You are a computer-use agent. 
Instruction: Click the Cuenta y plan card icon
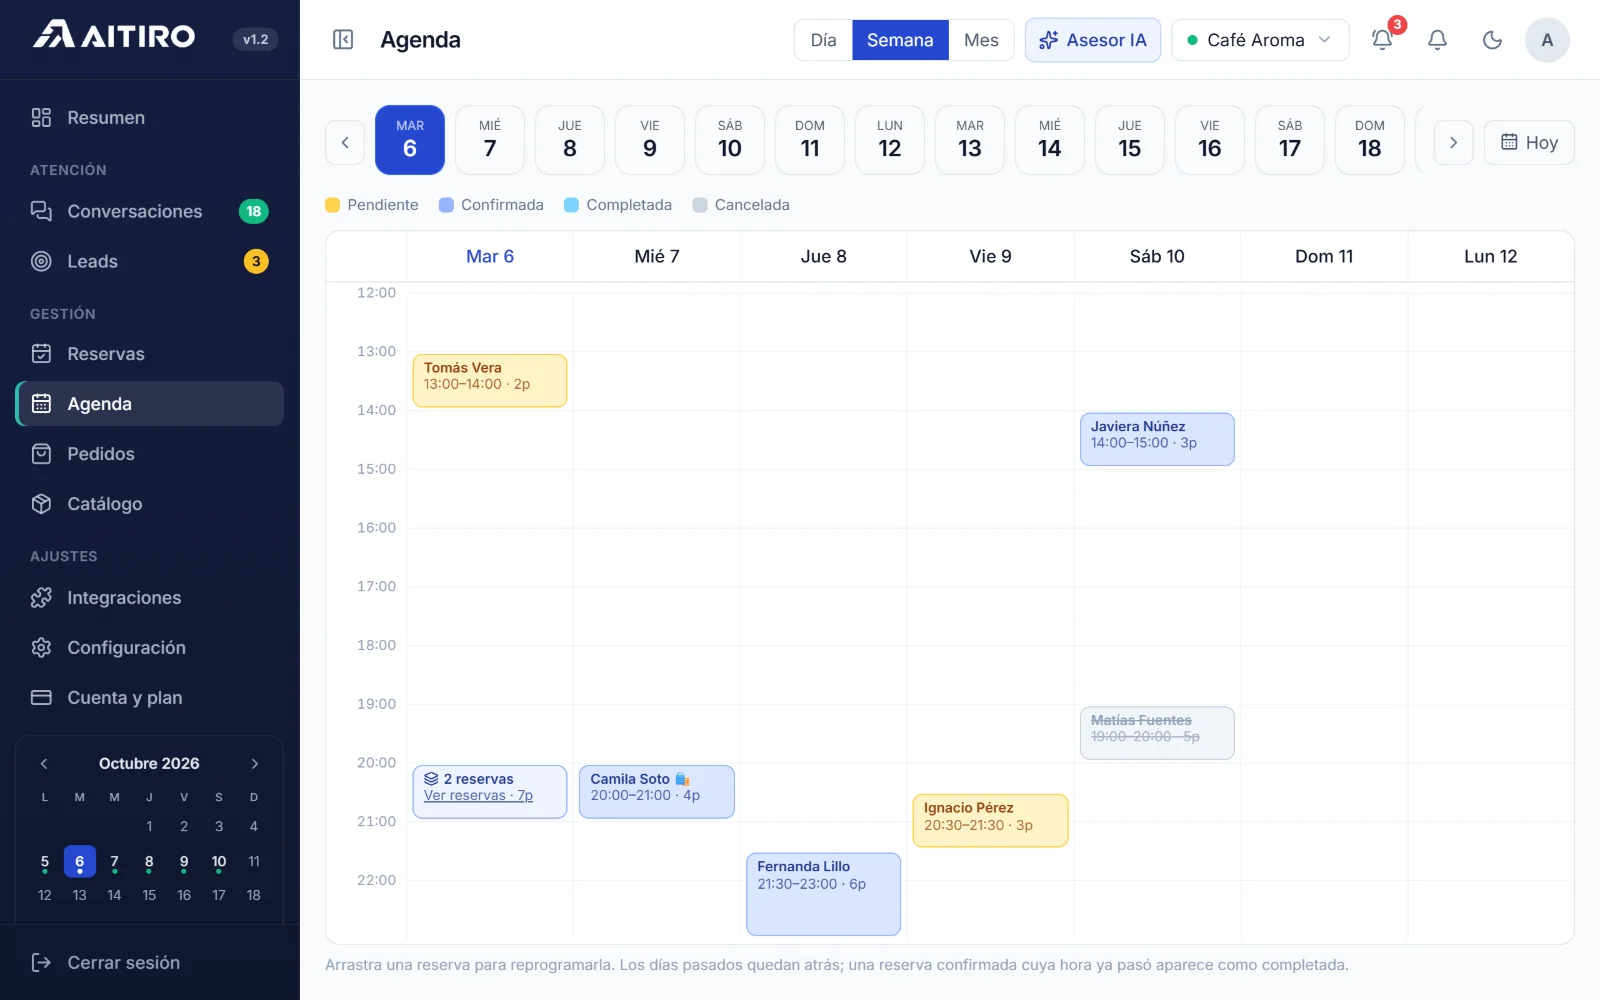41,698
